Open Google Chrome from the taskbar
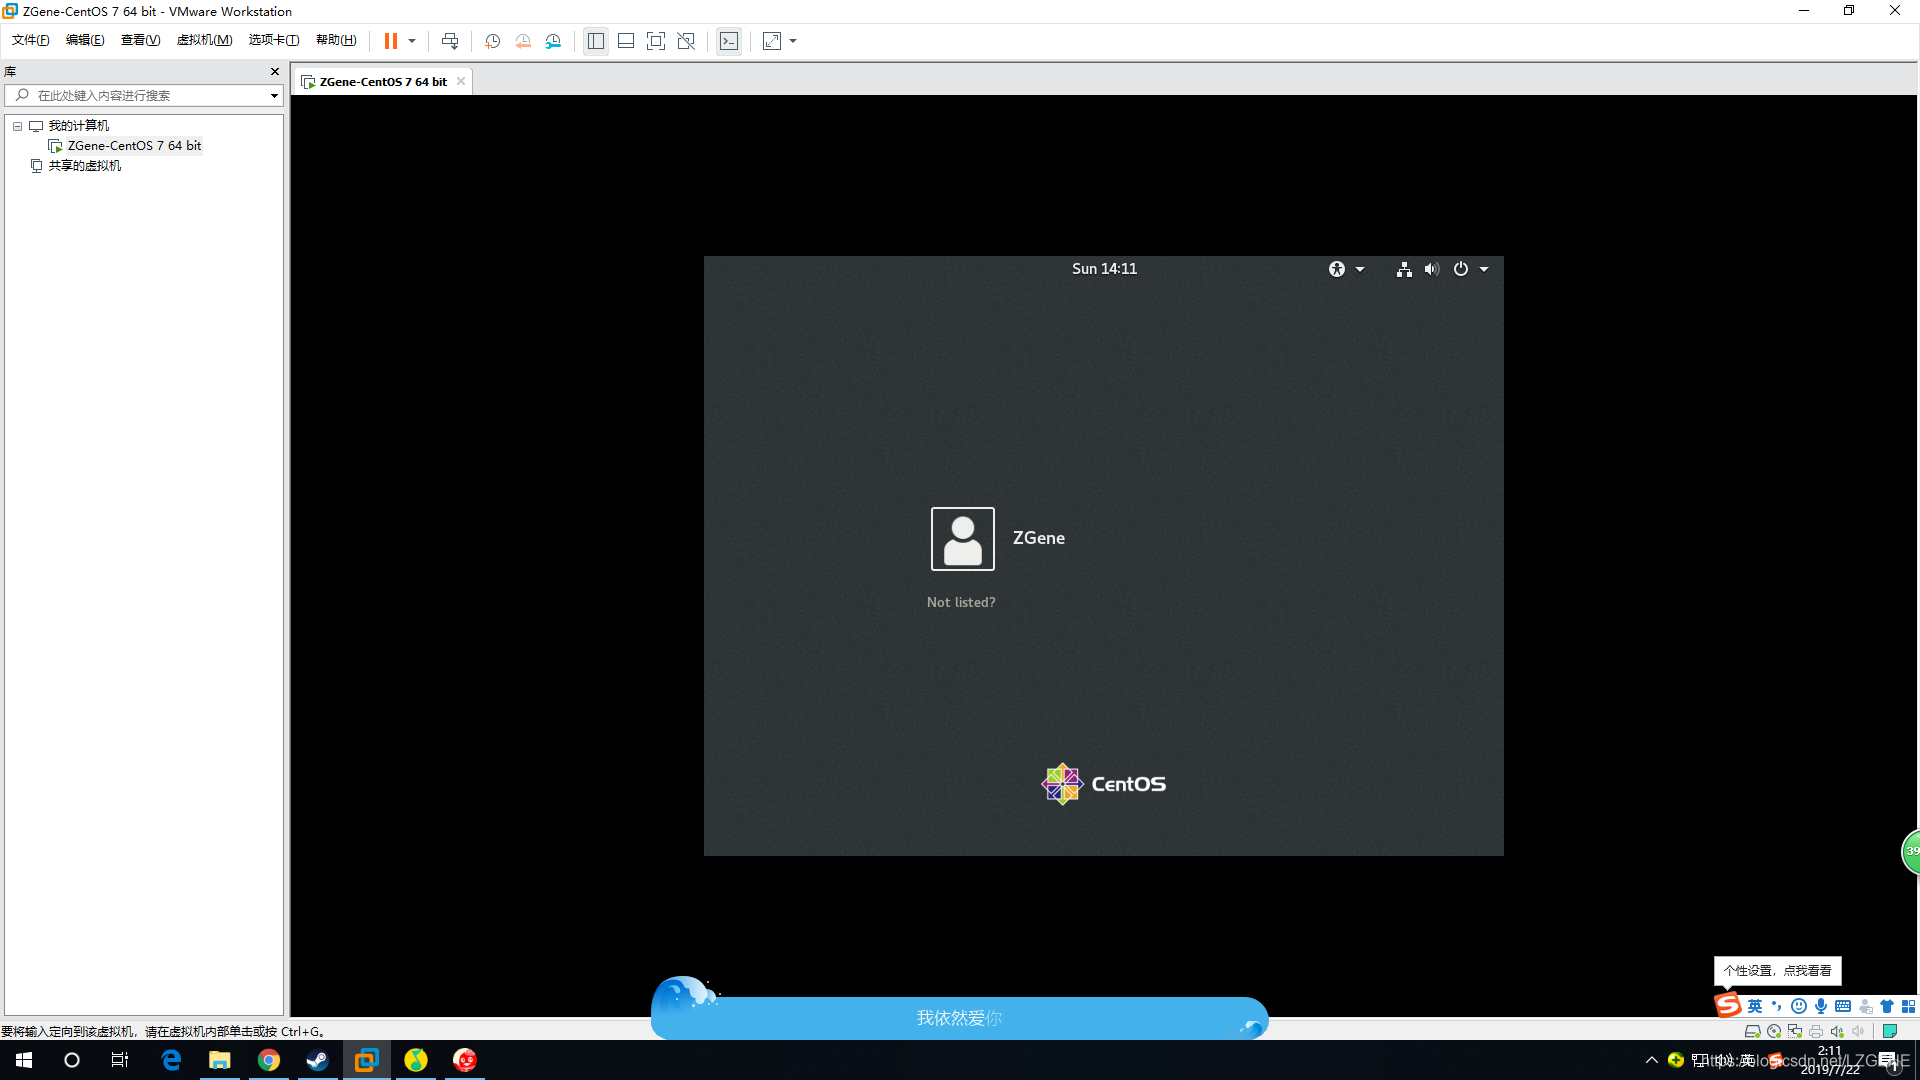Screen dimensions: 1920x1080 pyautogui.click(x=268, y=1060)
